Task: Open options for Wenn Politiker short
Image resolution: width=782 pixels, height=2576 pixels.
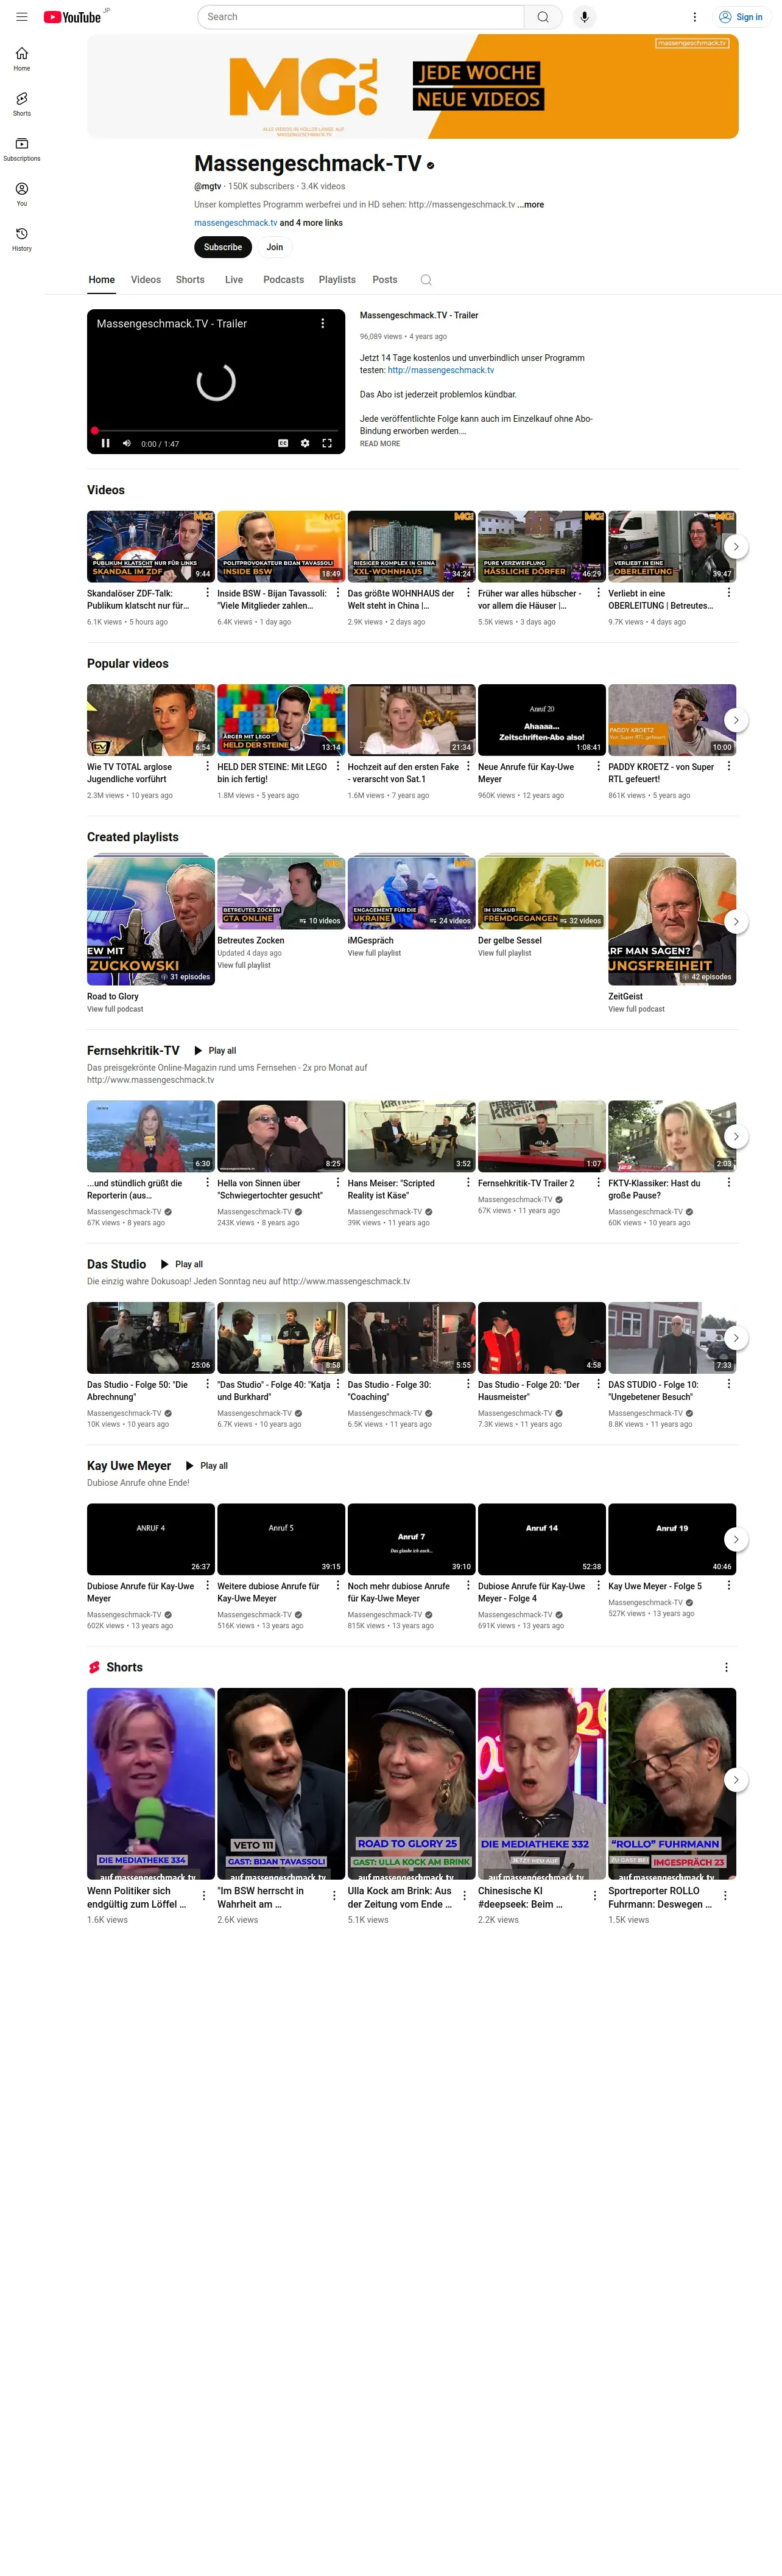Action: pos(204,1895)
